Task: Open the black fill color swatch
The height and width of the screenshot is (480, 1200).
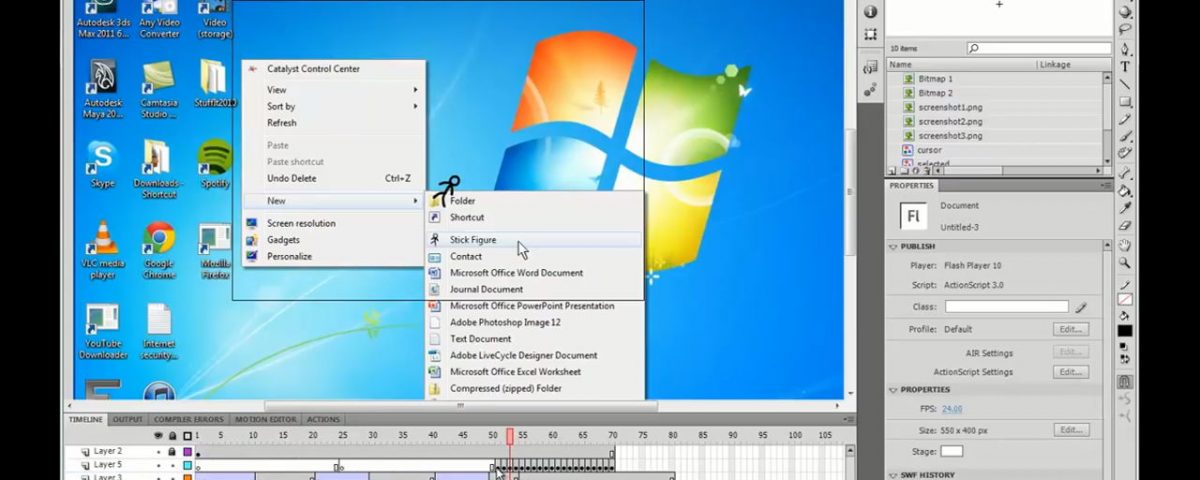Action: [x=1125, y=331]
